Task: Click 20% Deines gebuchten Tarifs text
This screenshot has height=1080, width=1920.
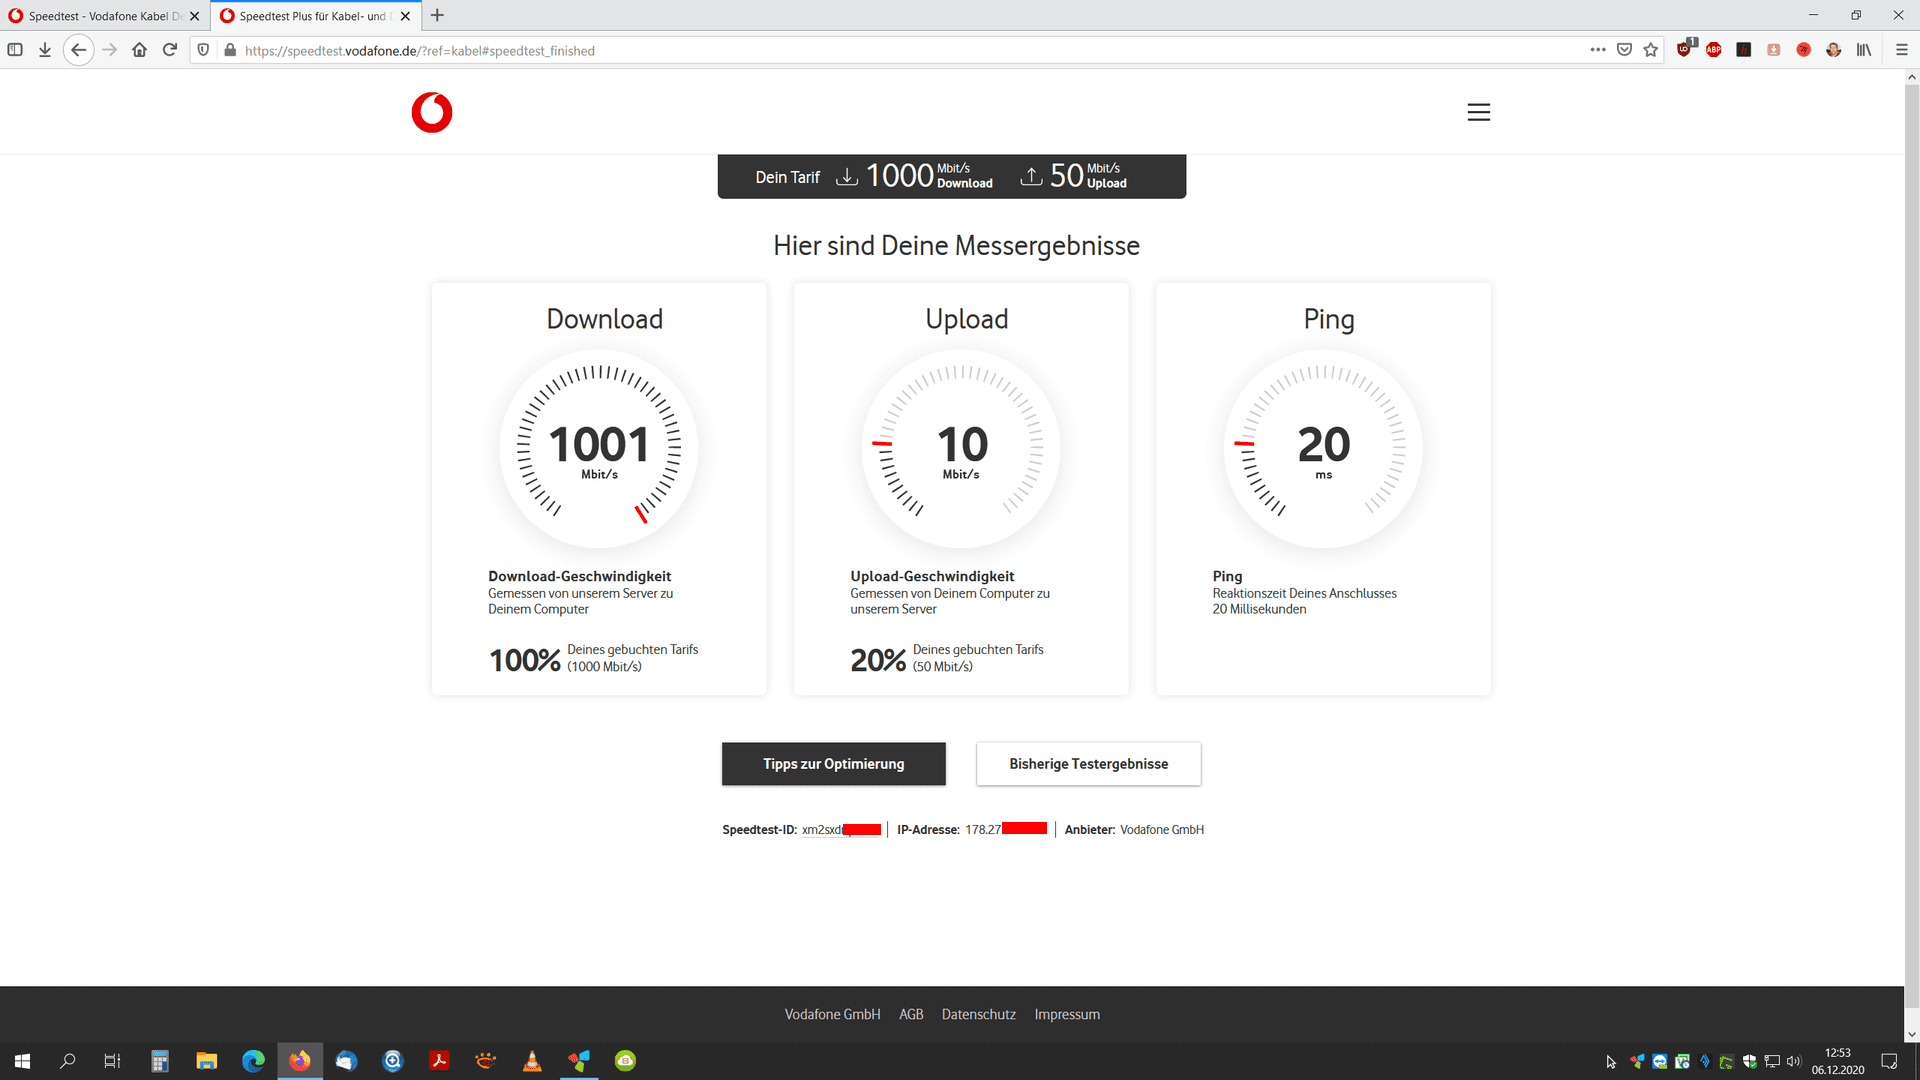Action: coord(947,659)
